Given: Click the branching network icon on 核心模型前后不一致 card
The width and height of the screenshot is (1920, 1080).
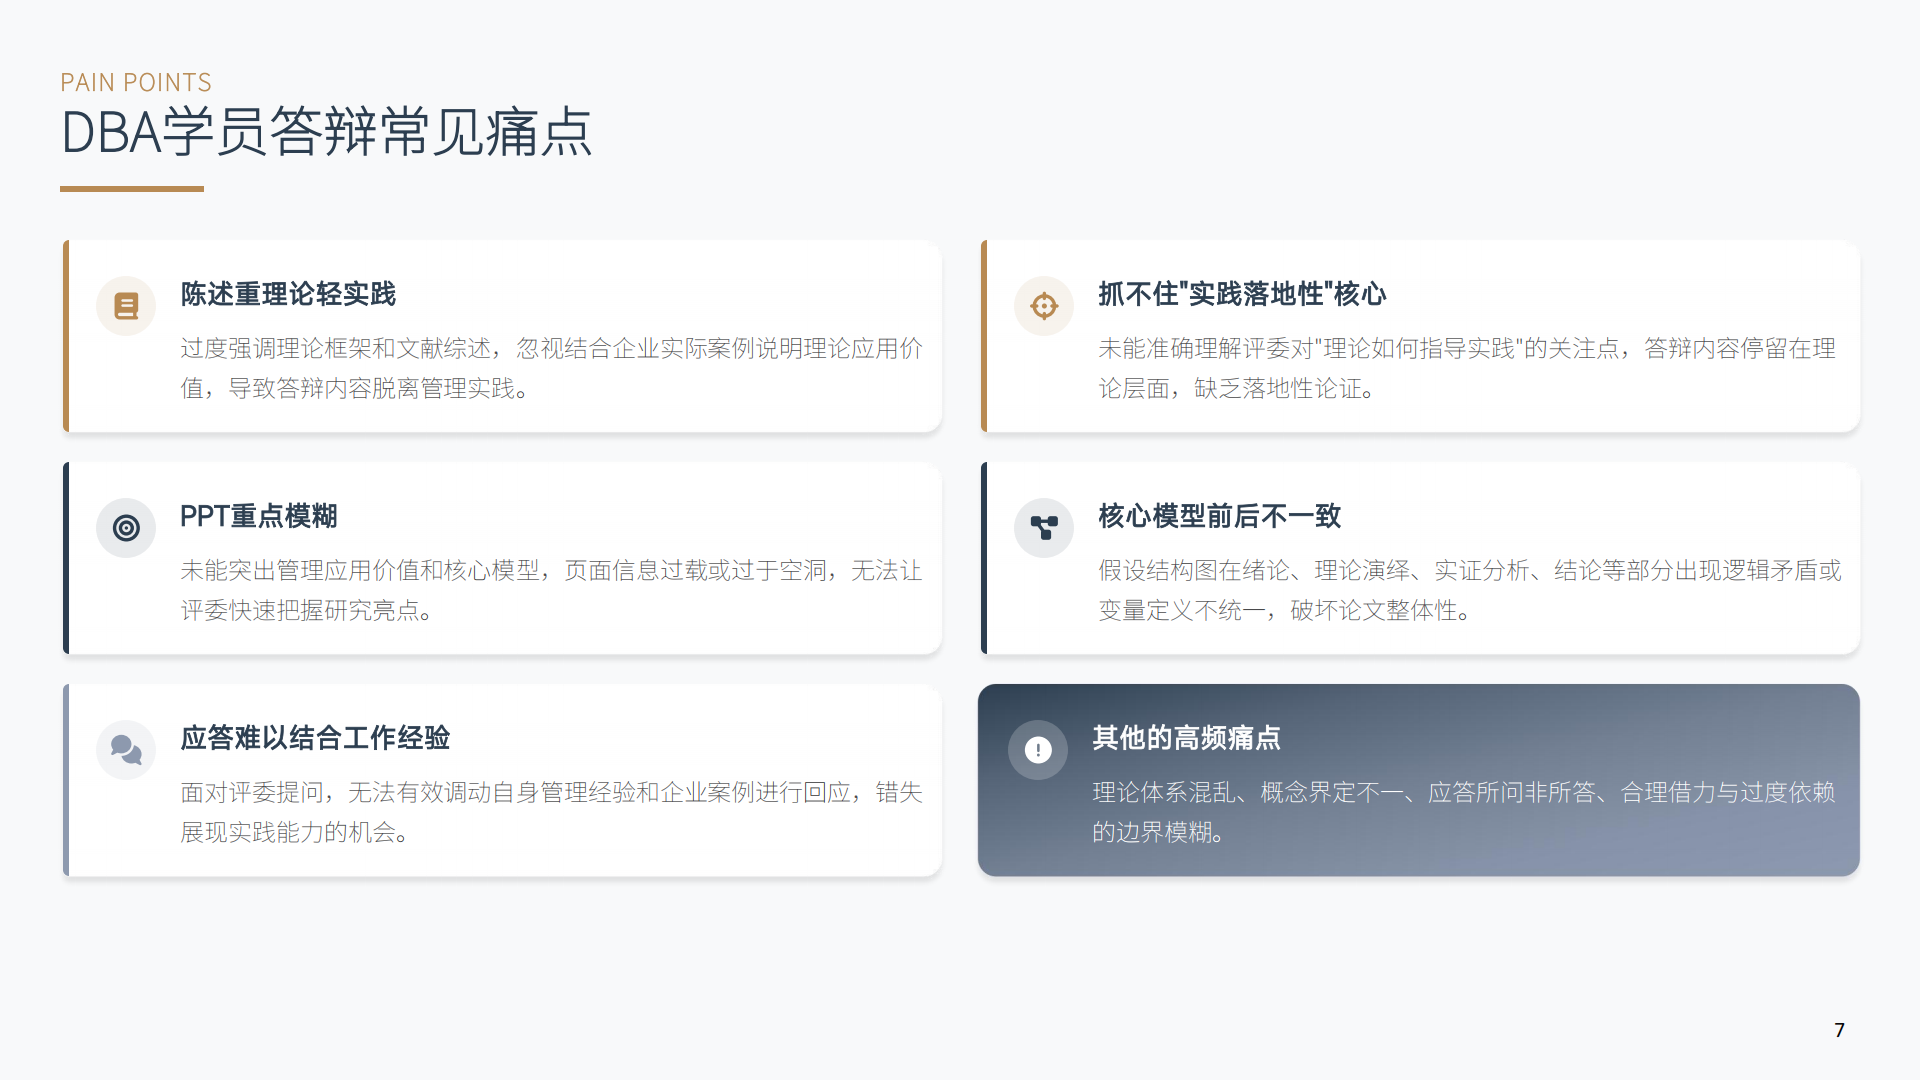Looking at the screenshot, I should (1043, 527).
